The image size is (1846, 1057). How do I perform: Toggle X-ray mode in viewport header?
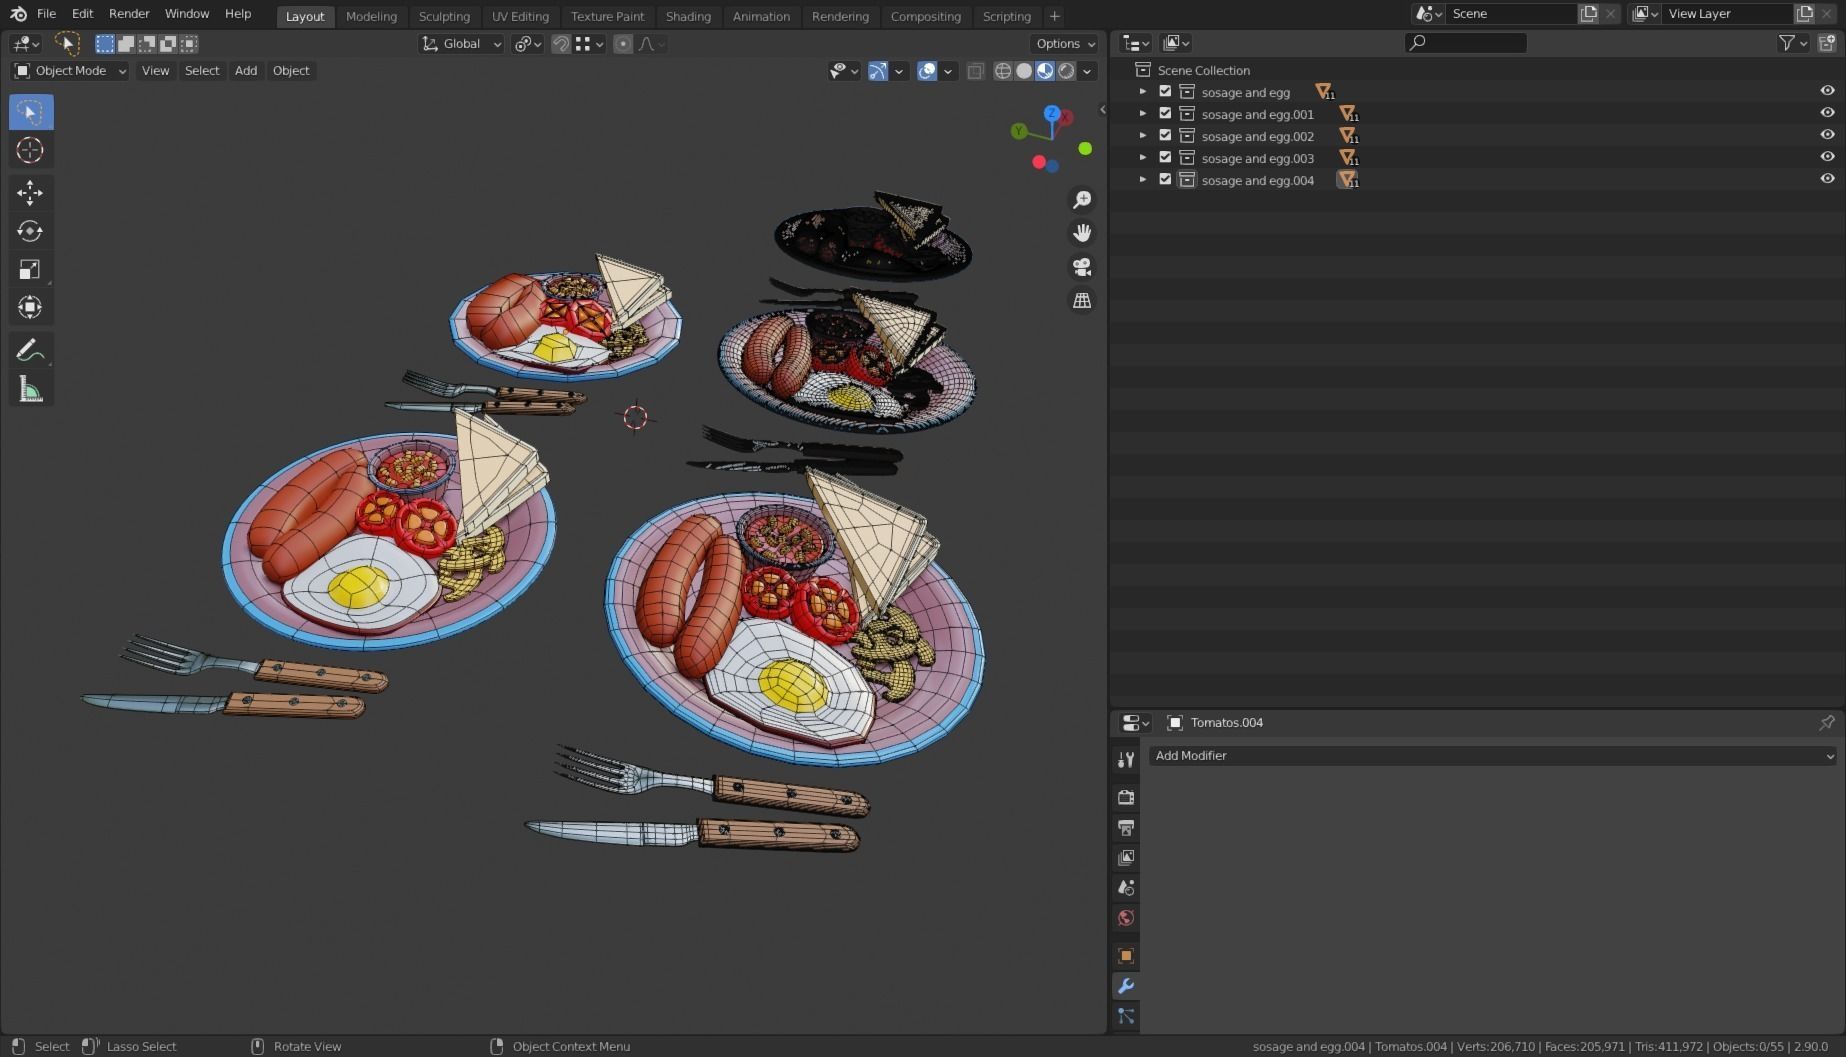[x=975, y=71]
